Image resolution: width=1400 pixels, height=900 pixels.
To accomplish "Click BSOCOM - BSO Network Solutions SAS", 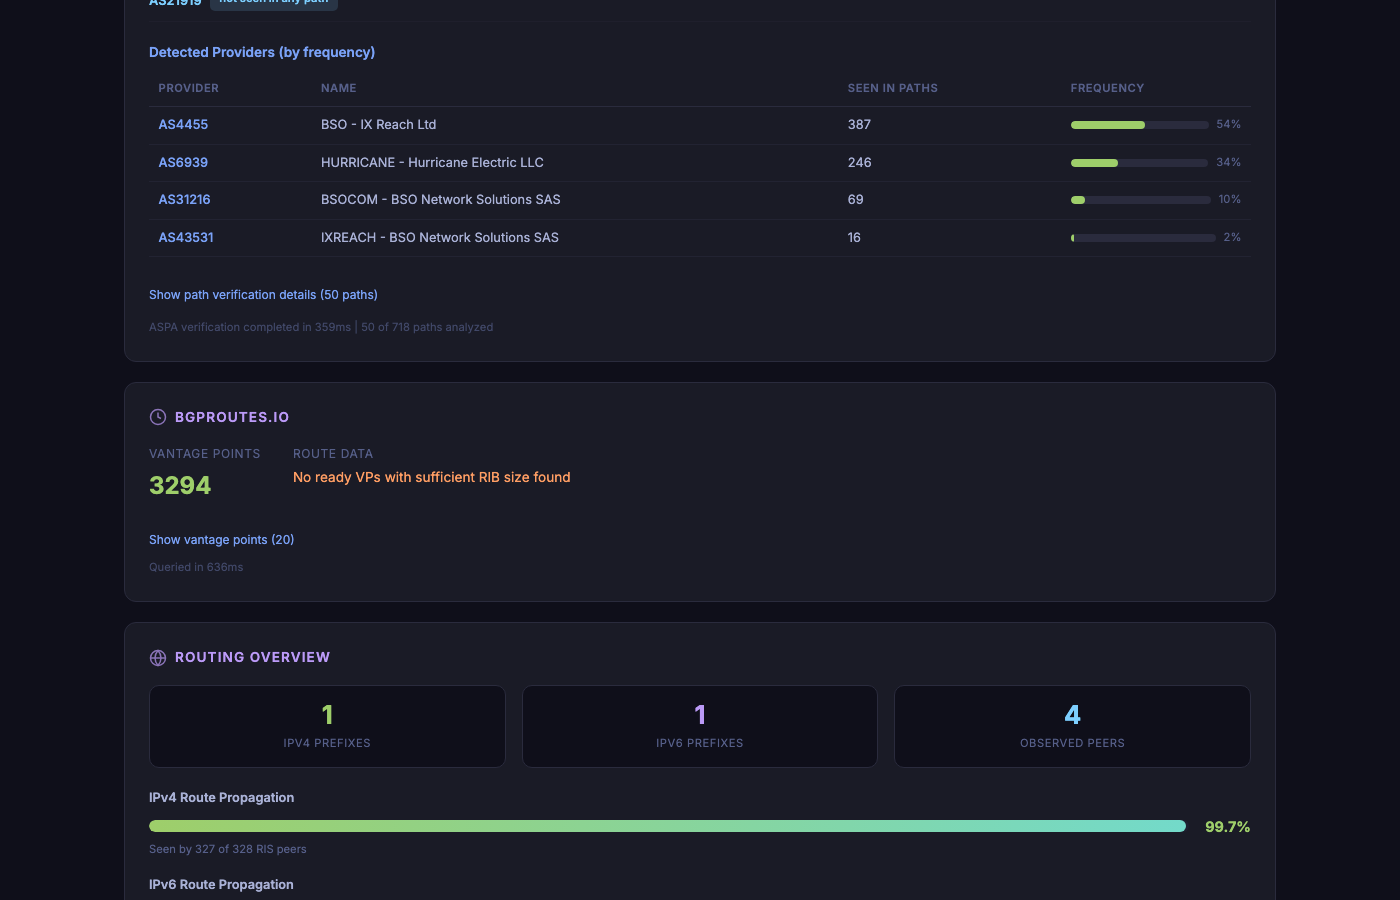I will [441, 199].
